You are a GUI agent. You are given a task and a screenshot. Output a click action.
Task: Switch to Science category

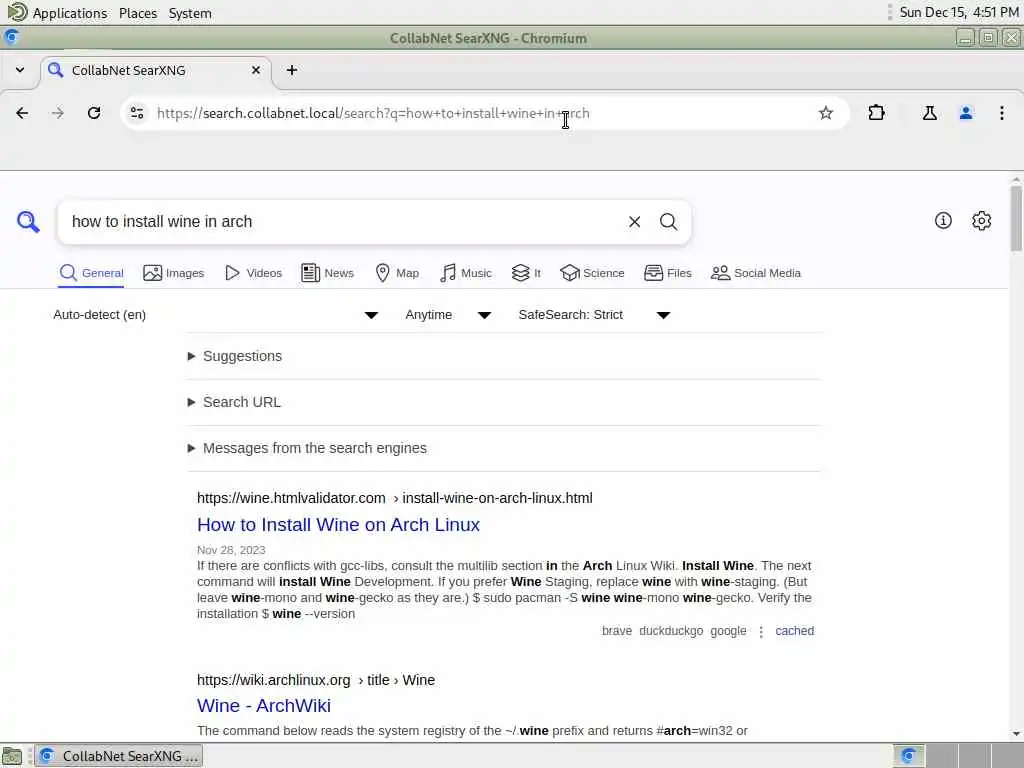[592, 273]
